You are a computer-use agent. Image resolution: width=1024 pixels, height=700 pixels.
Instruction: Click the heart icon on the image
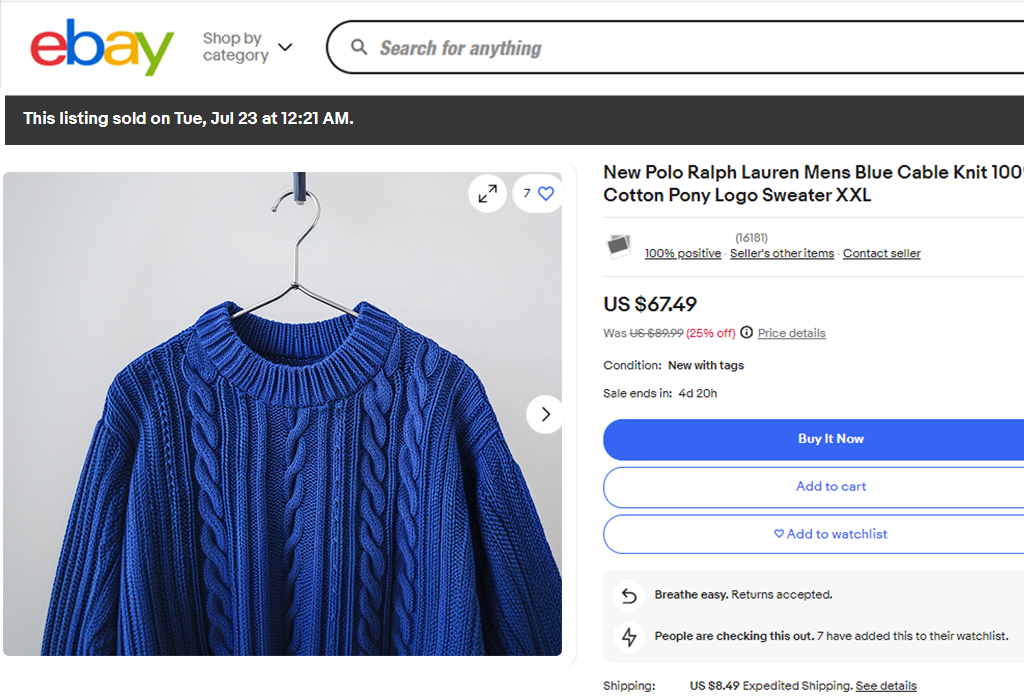(x=546, y=194)
